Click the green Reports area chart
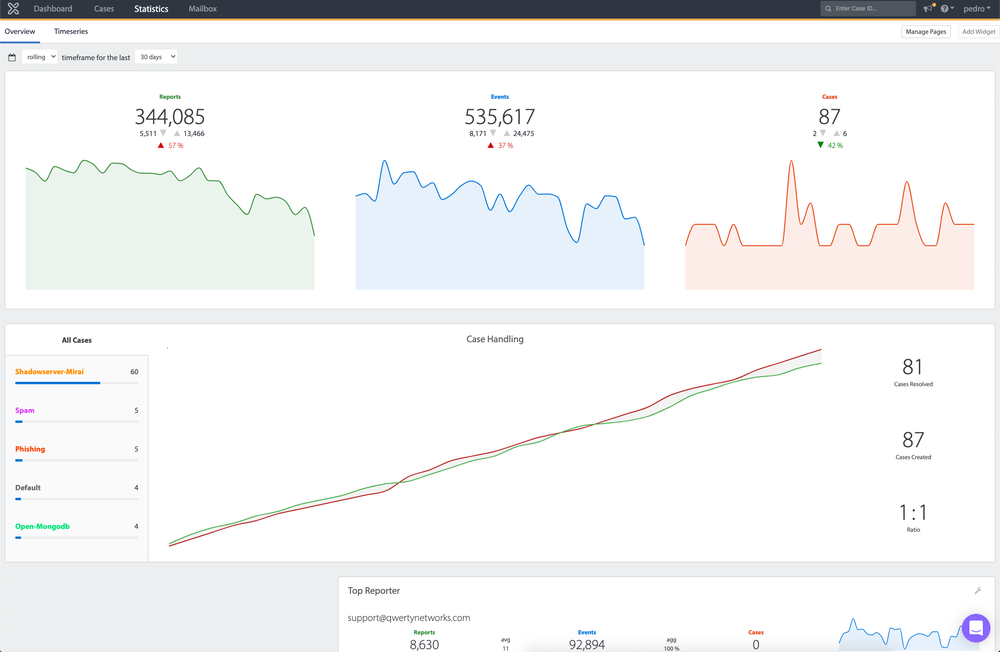This screenshot has width=1000, height=652. (x=170, y=225)
